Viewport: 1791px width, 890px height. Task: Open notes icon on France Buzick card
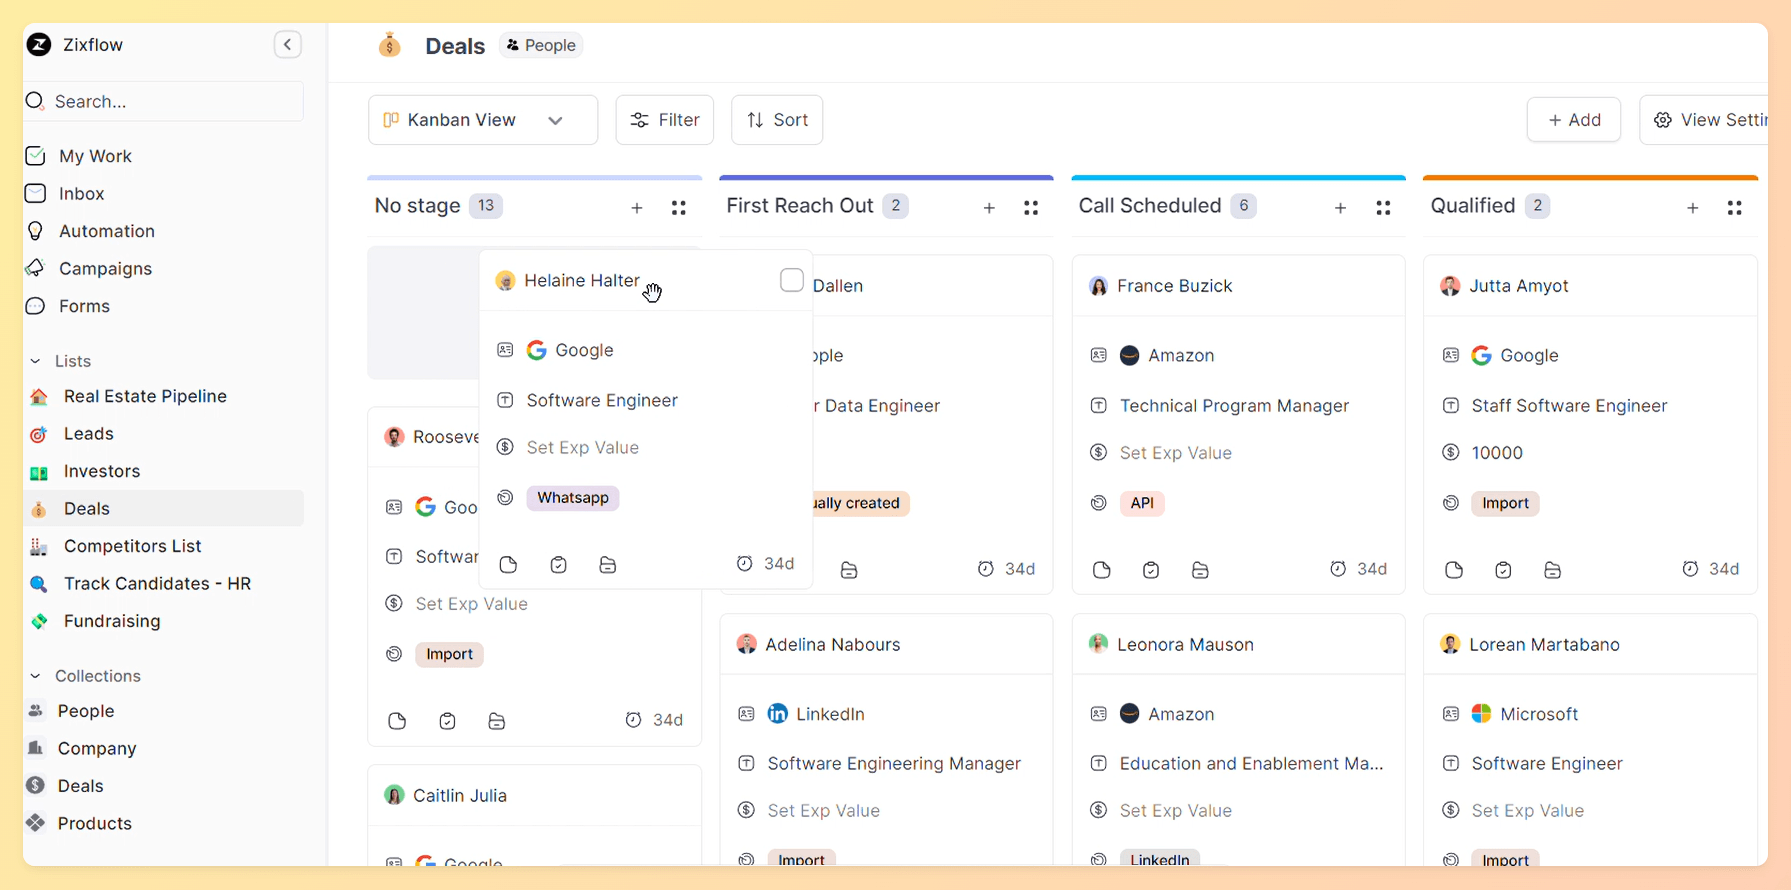pyautogui.click(x=1101, y=570)
